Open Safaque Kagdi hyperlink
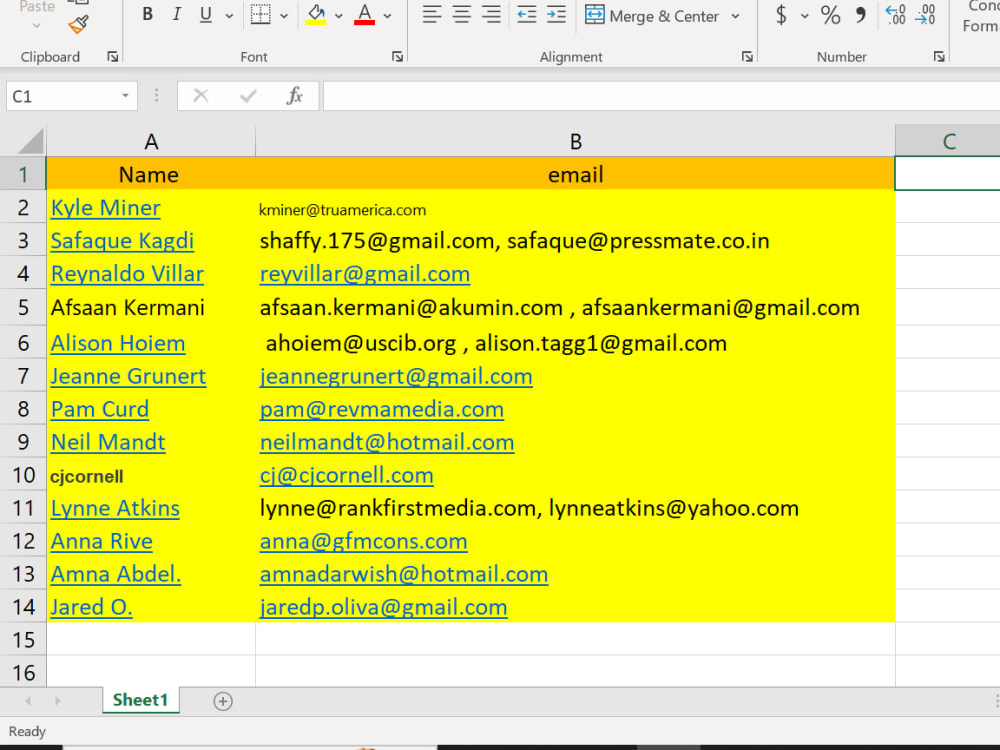1000x750 pixels. click(122, 241)
